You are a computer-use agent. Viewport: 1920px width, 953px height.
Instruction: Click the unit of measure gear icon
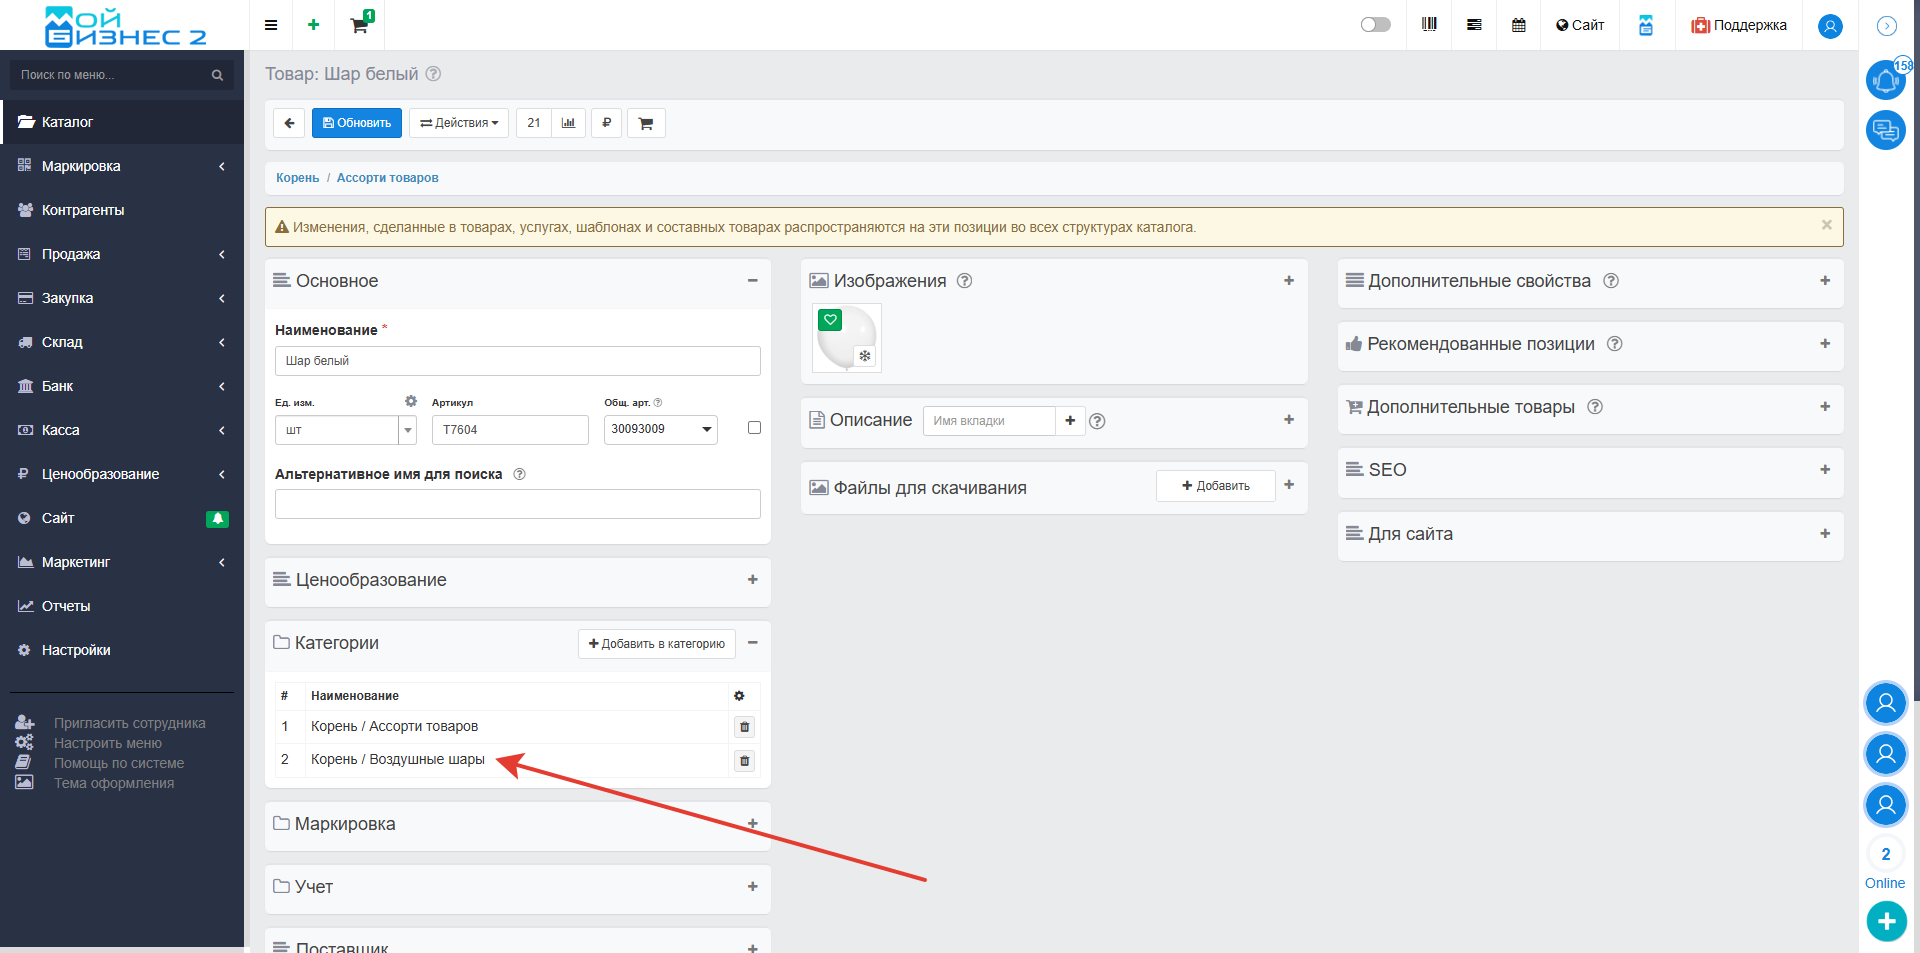(x=410, y=401)
